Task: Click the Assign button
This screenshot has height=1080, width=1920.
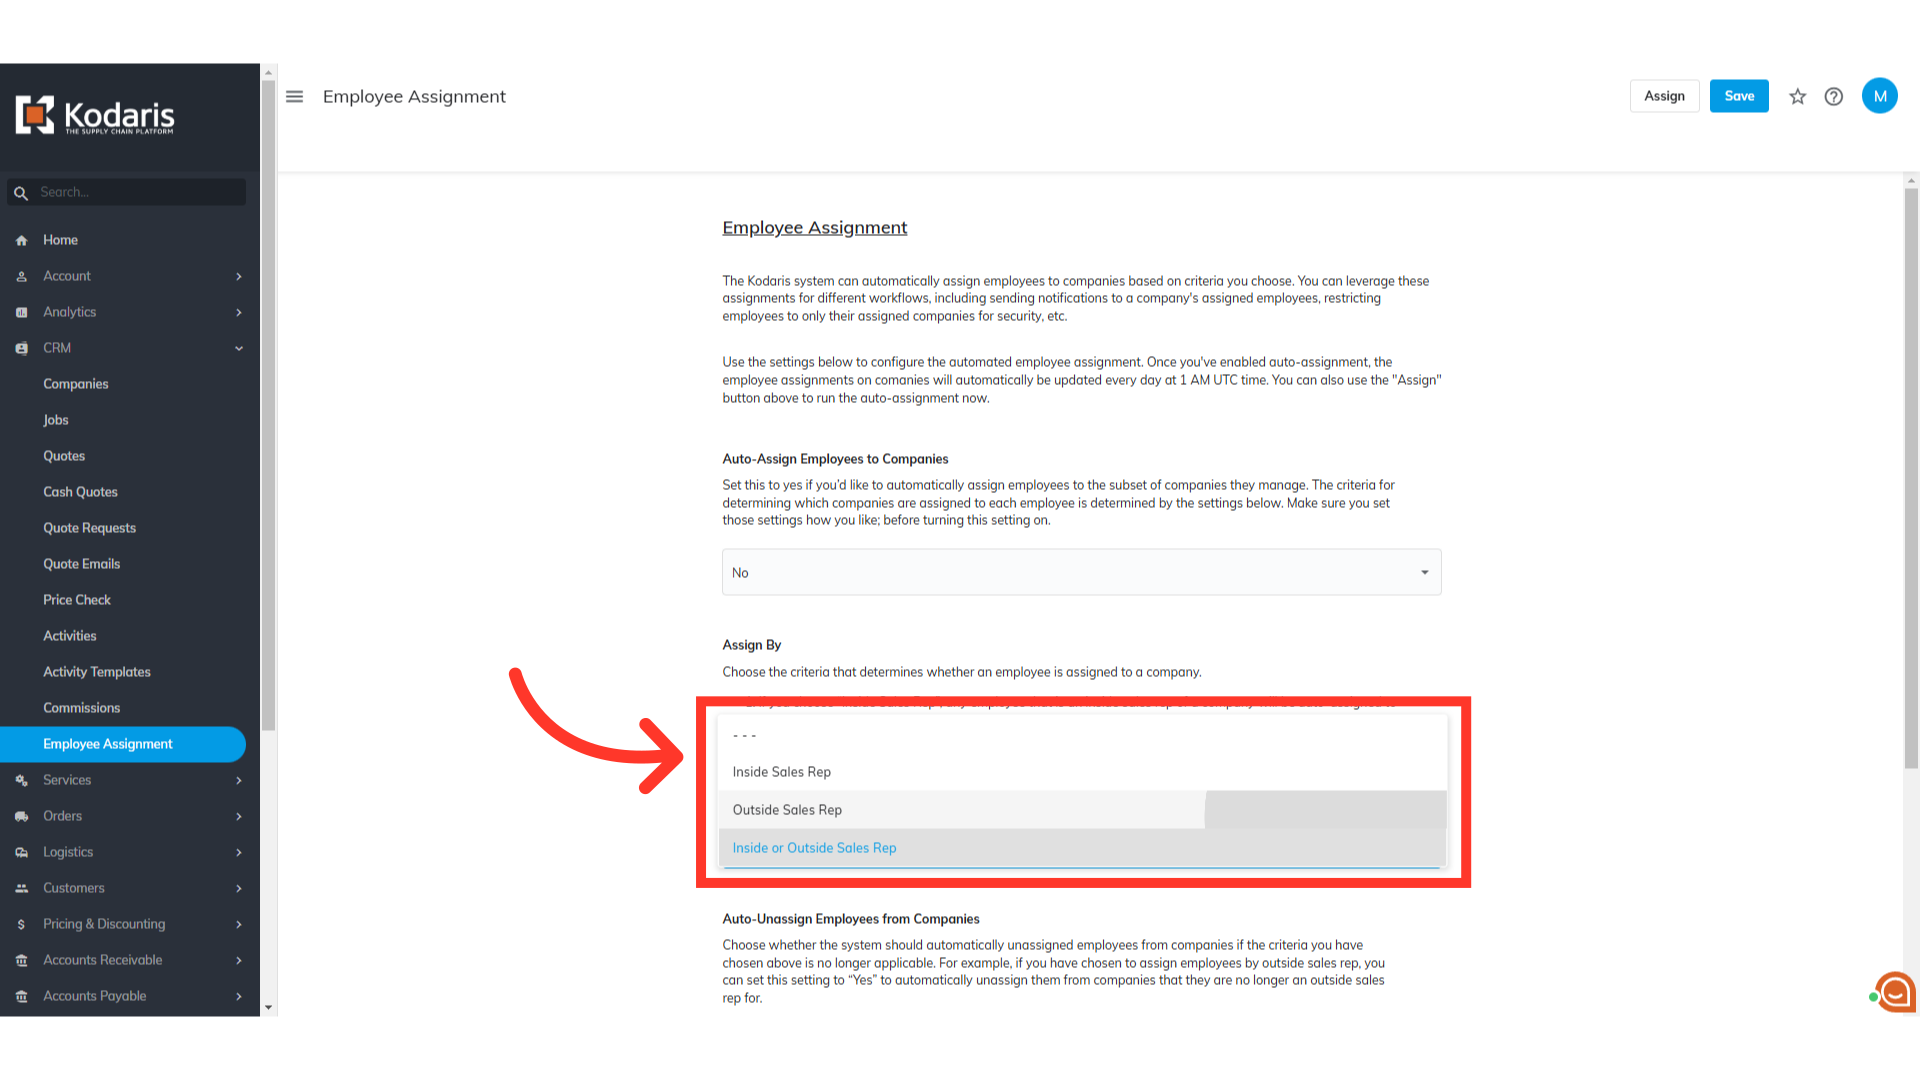Action: 1664,96
